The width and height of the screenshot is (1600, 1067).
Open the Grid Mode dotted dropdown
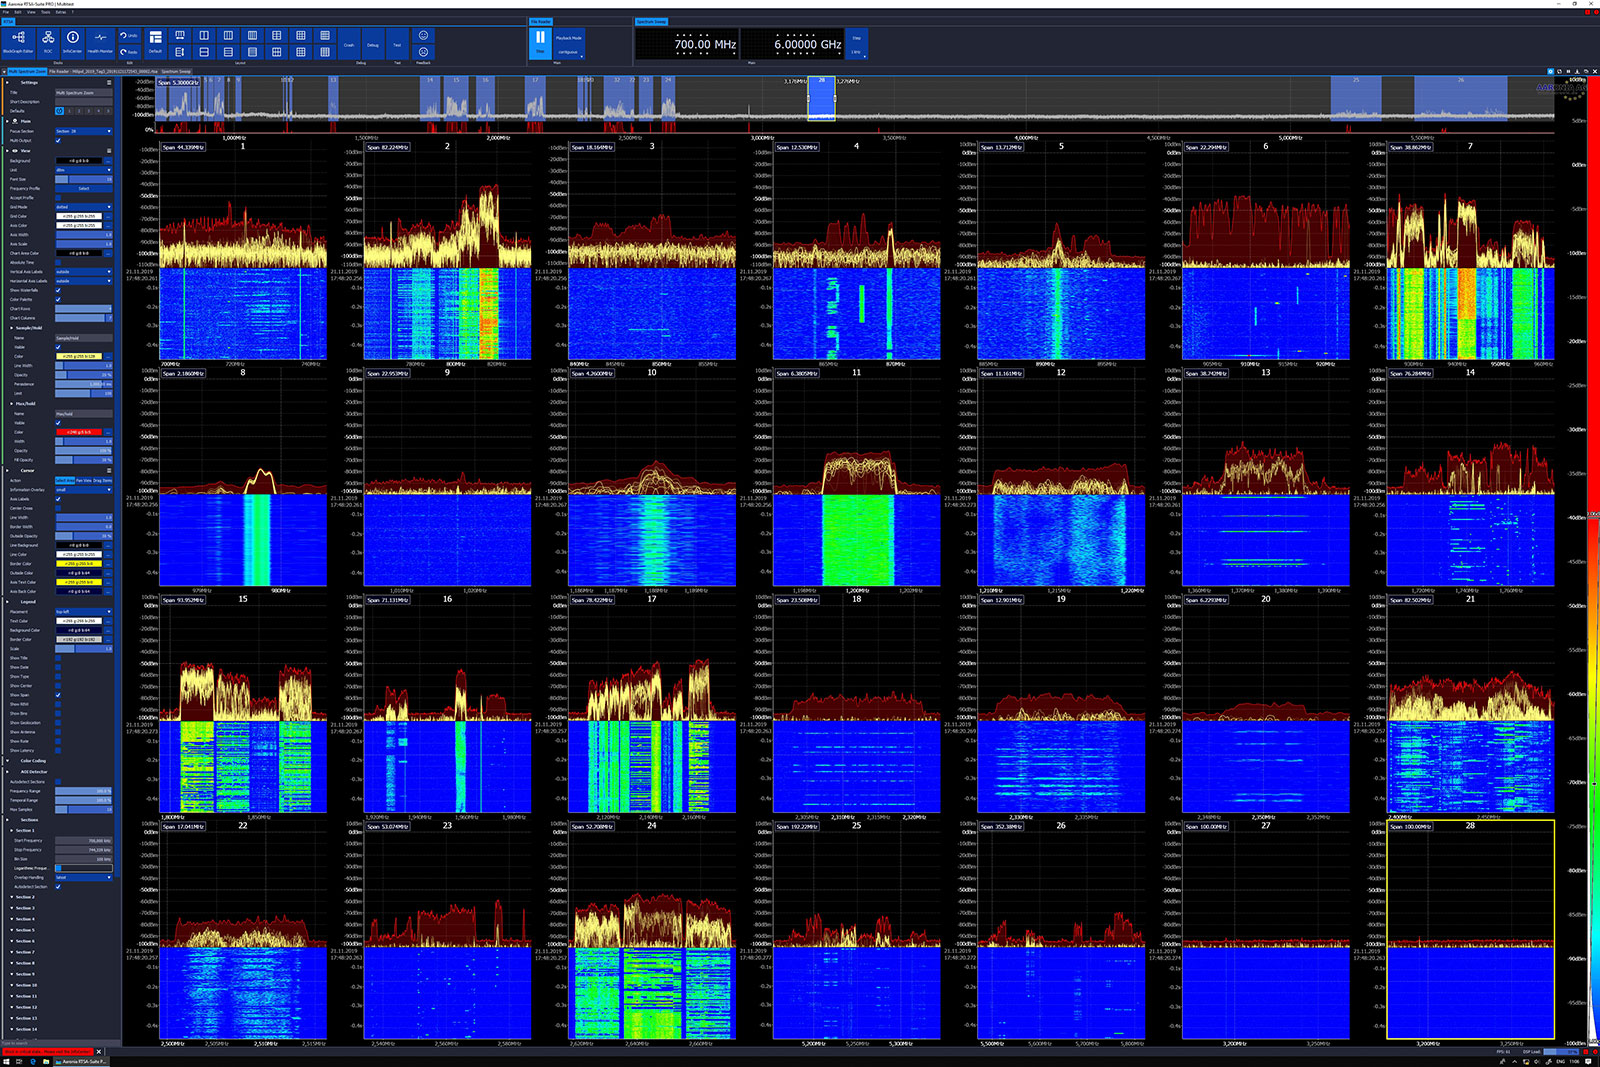(84, 207)
